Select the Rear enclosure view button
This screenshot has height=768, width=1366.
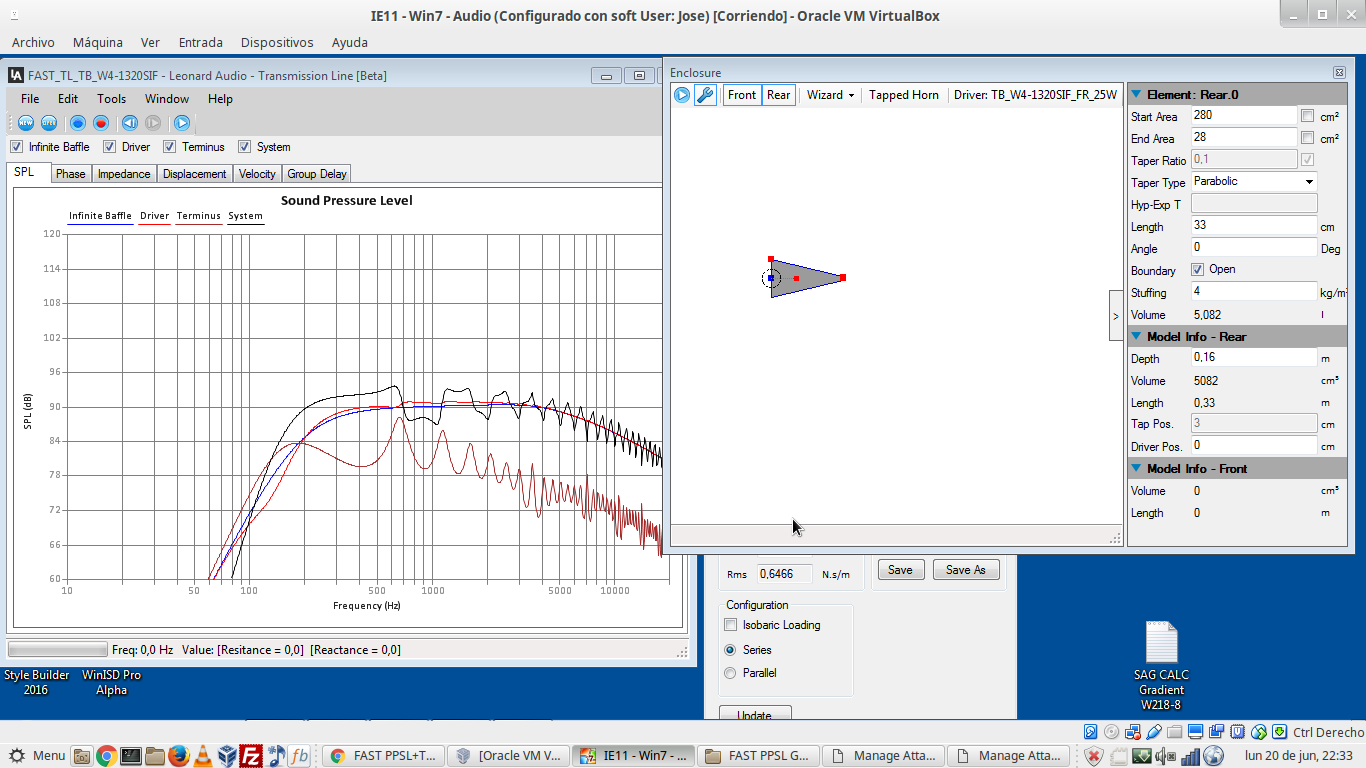point(779,95)
